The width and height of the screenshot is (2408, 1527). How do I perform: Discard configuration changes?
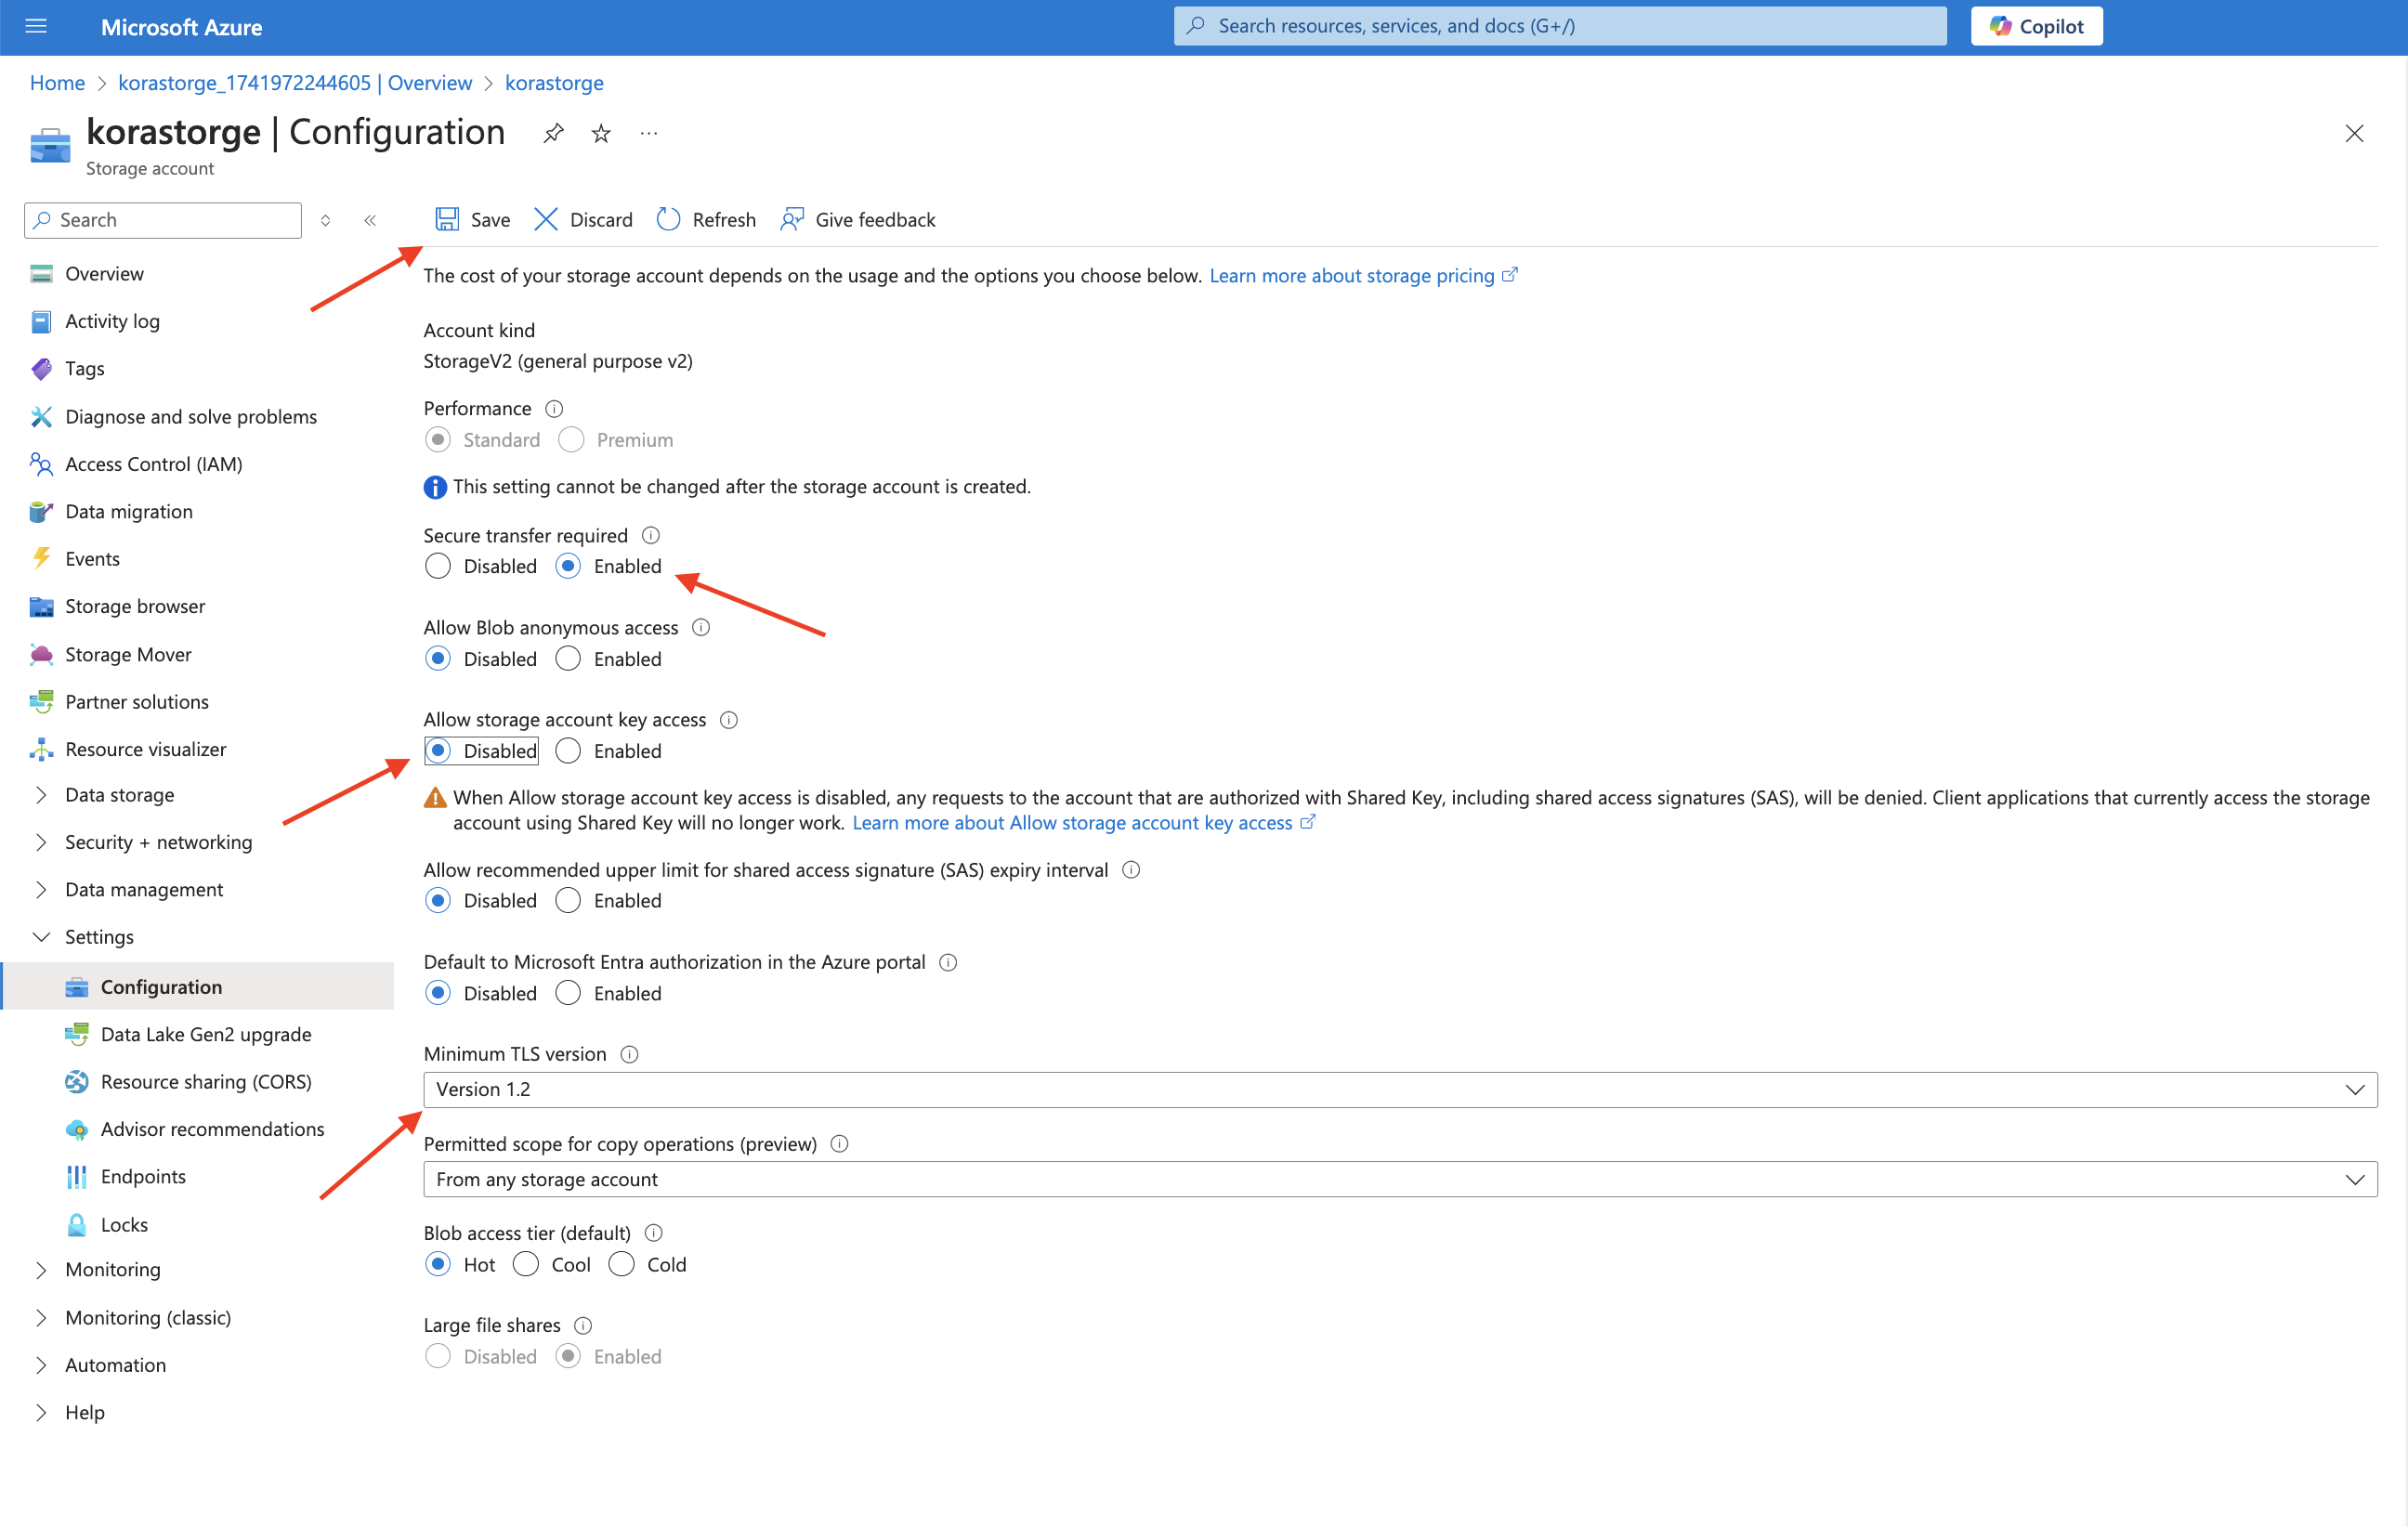tap(583, 219)
